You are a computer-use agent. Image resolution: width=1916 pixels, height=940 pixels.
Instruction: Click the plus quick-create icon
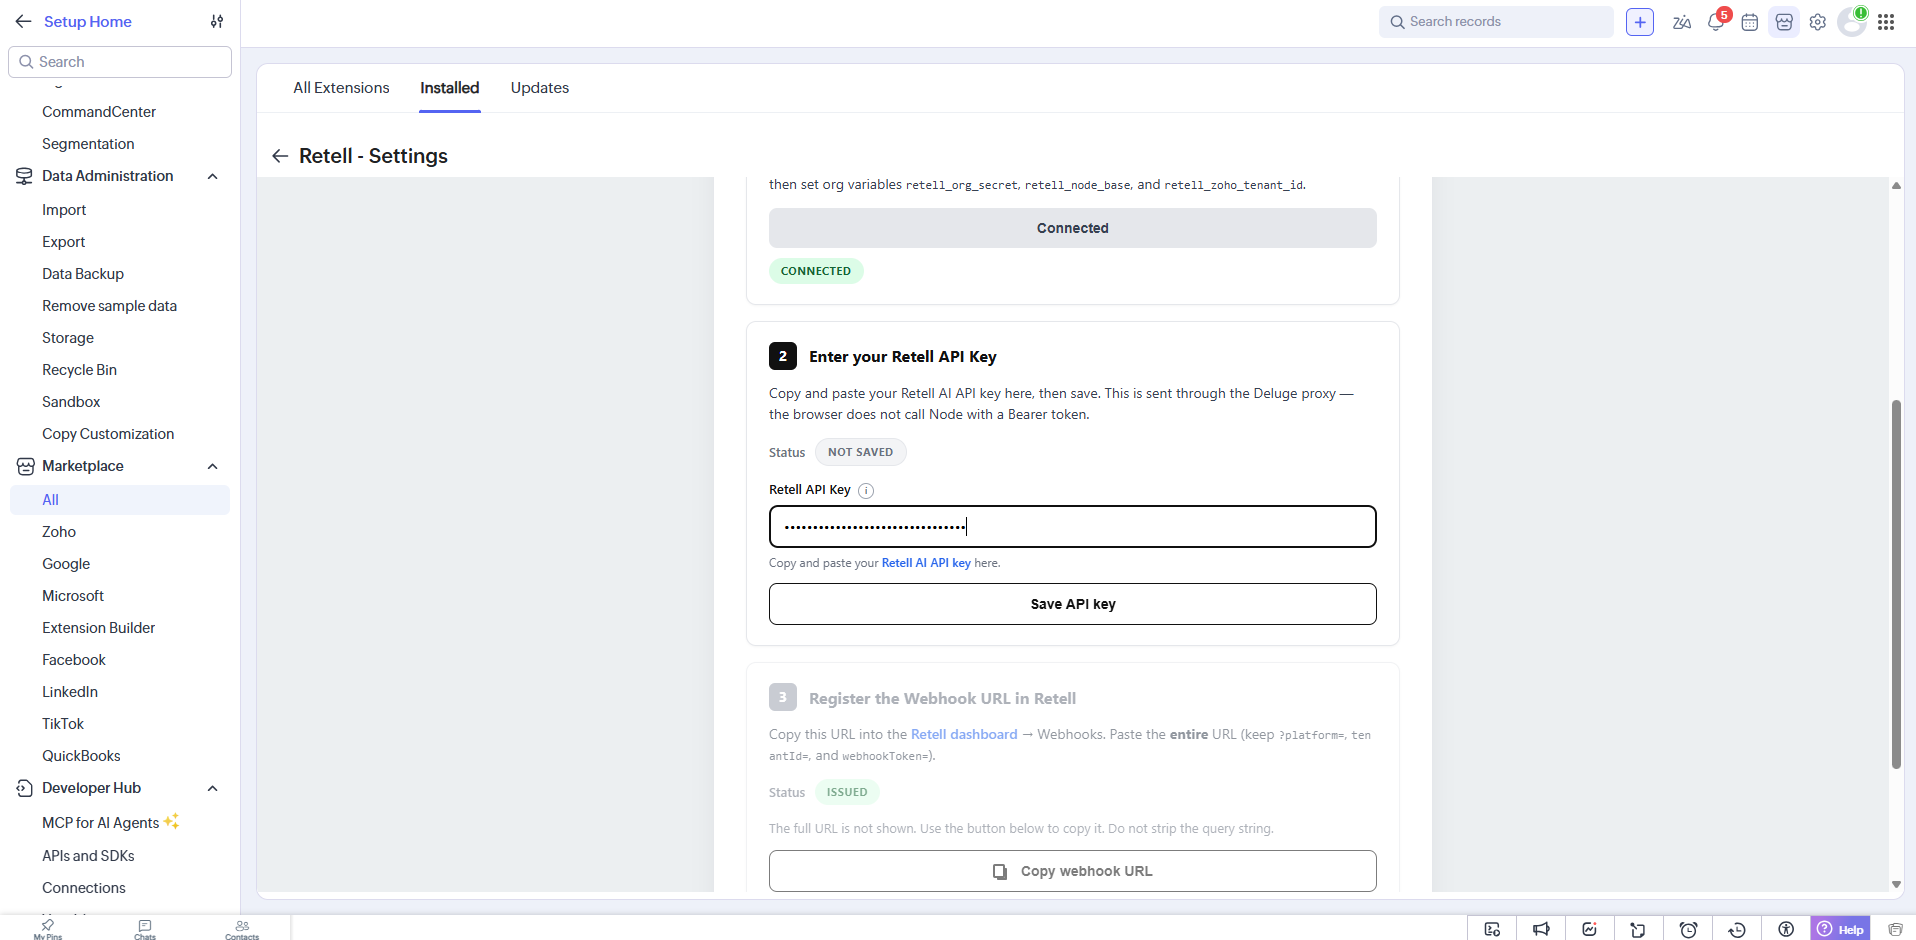click(x=1640, y=22)
